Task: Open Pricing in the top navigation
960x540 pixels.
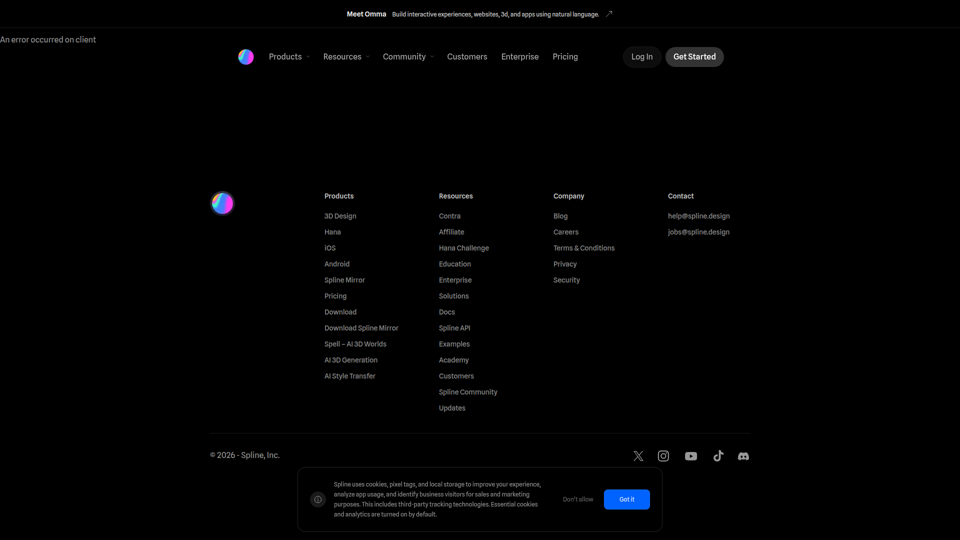Action: 565,57
